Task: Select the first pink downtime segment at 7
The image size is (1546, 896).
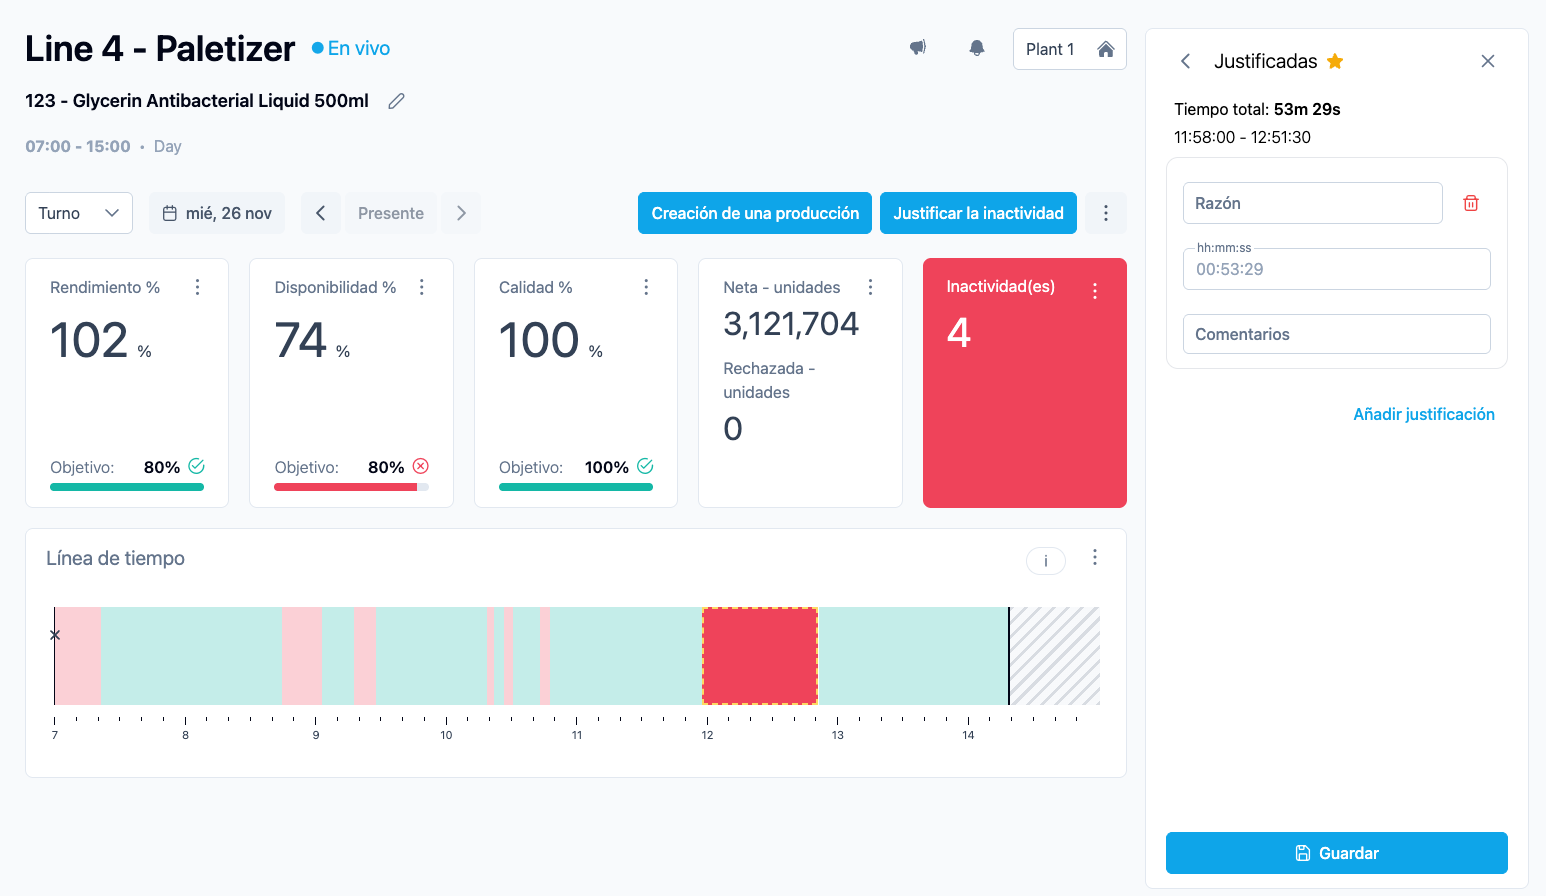Action: point(78,656)
